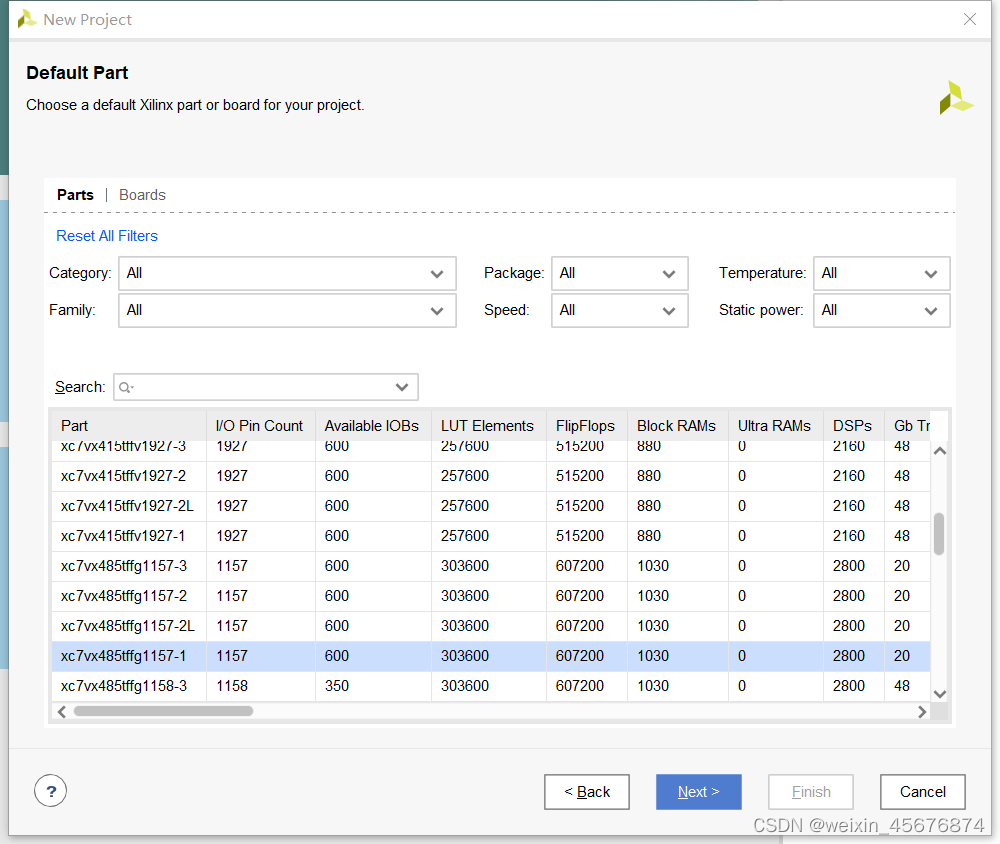Select part xc7vx485tffg1157-2L

(491, 626)
